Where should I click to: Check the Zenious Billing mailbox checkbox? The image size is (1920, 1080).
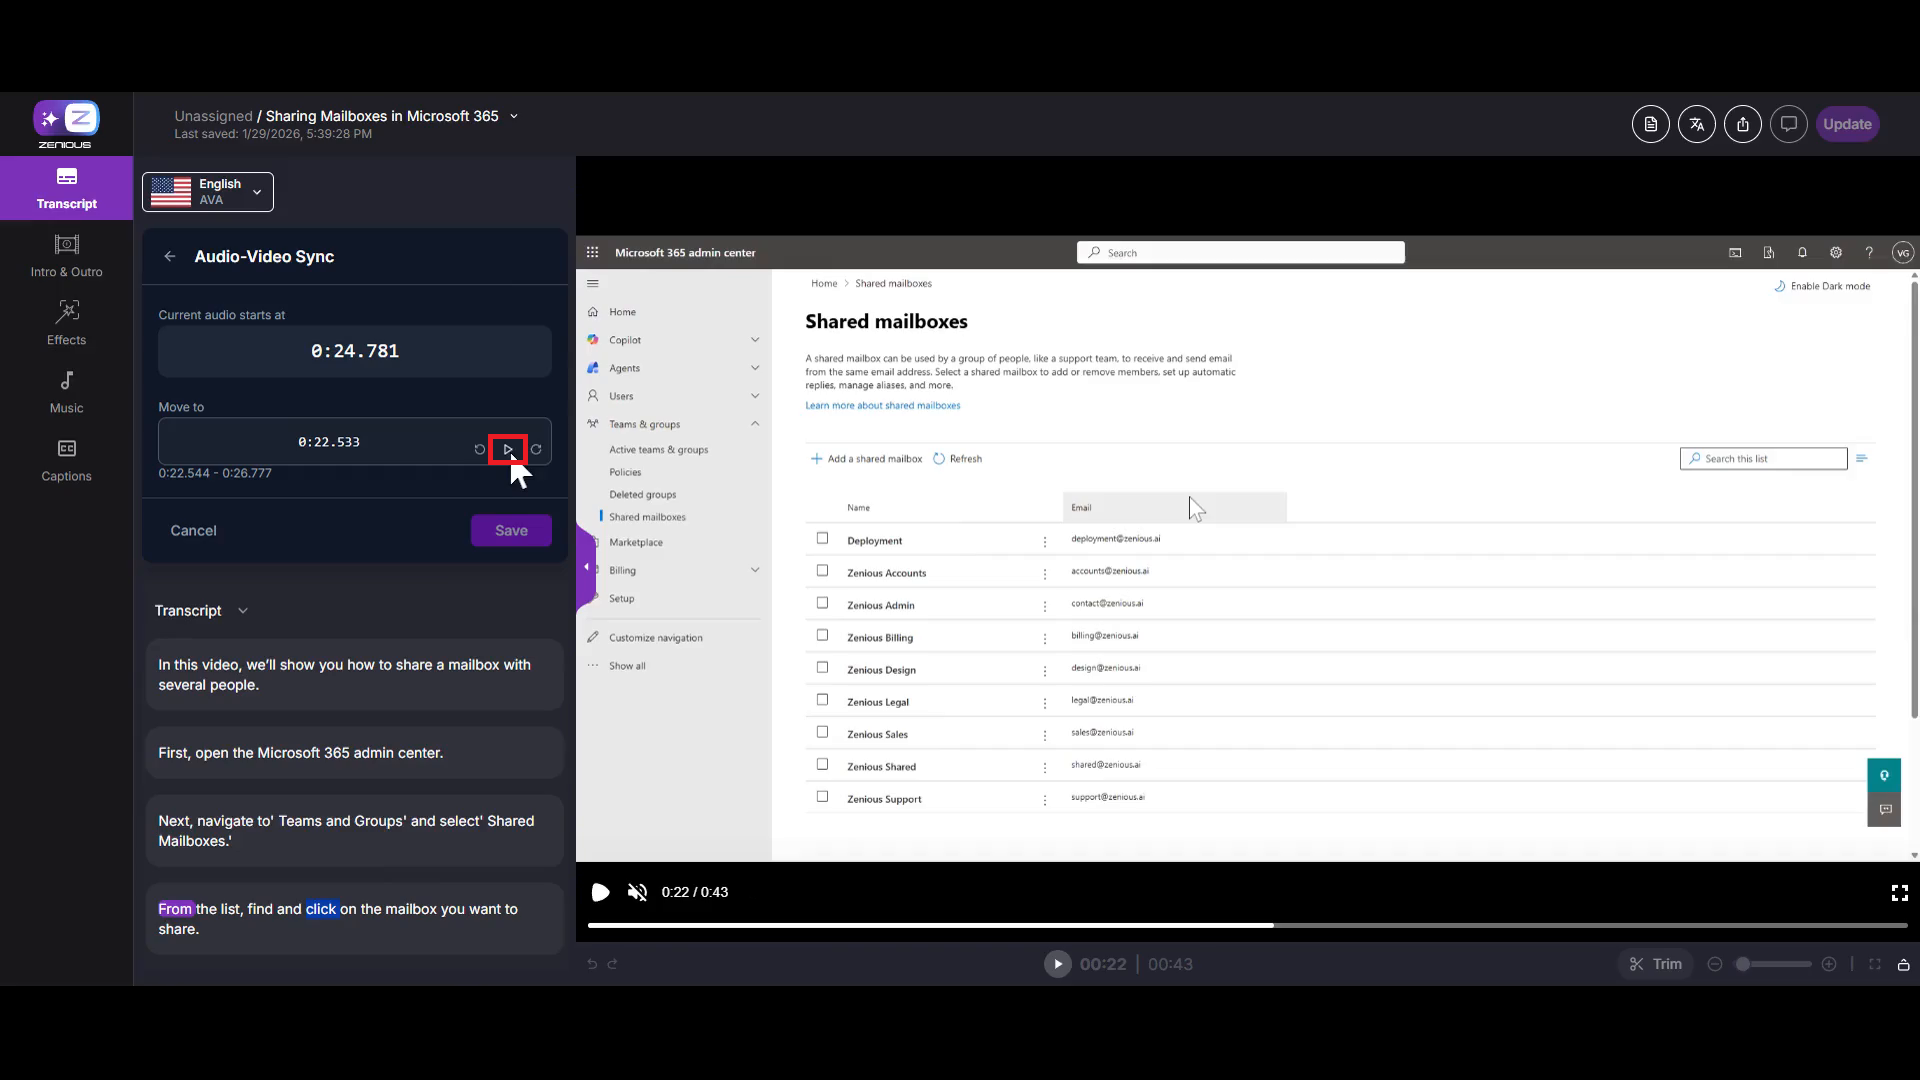click(x=822, y=635)
